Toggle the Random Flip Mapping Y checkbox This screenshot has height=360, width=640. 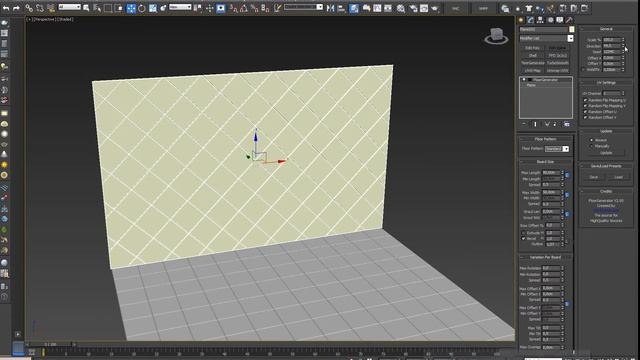pyautogui.click(x=585, y=106)
